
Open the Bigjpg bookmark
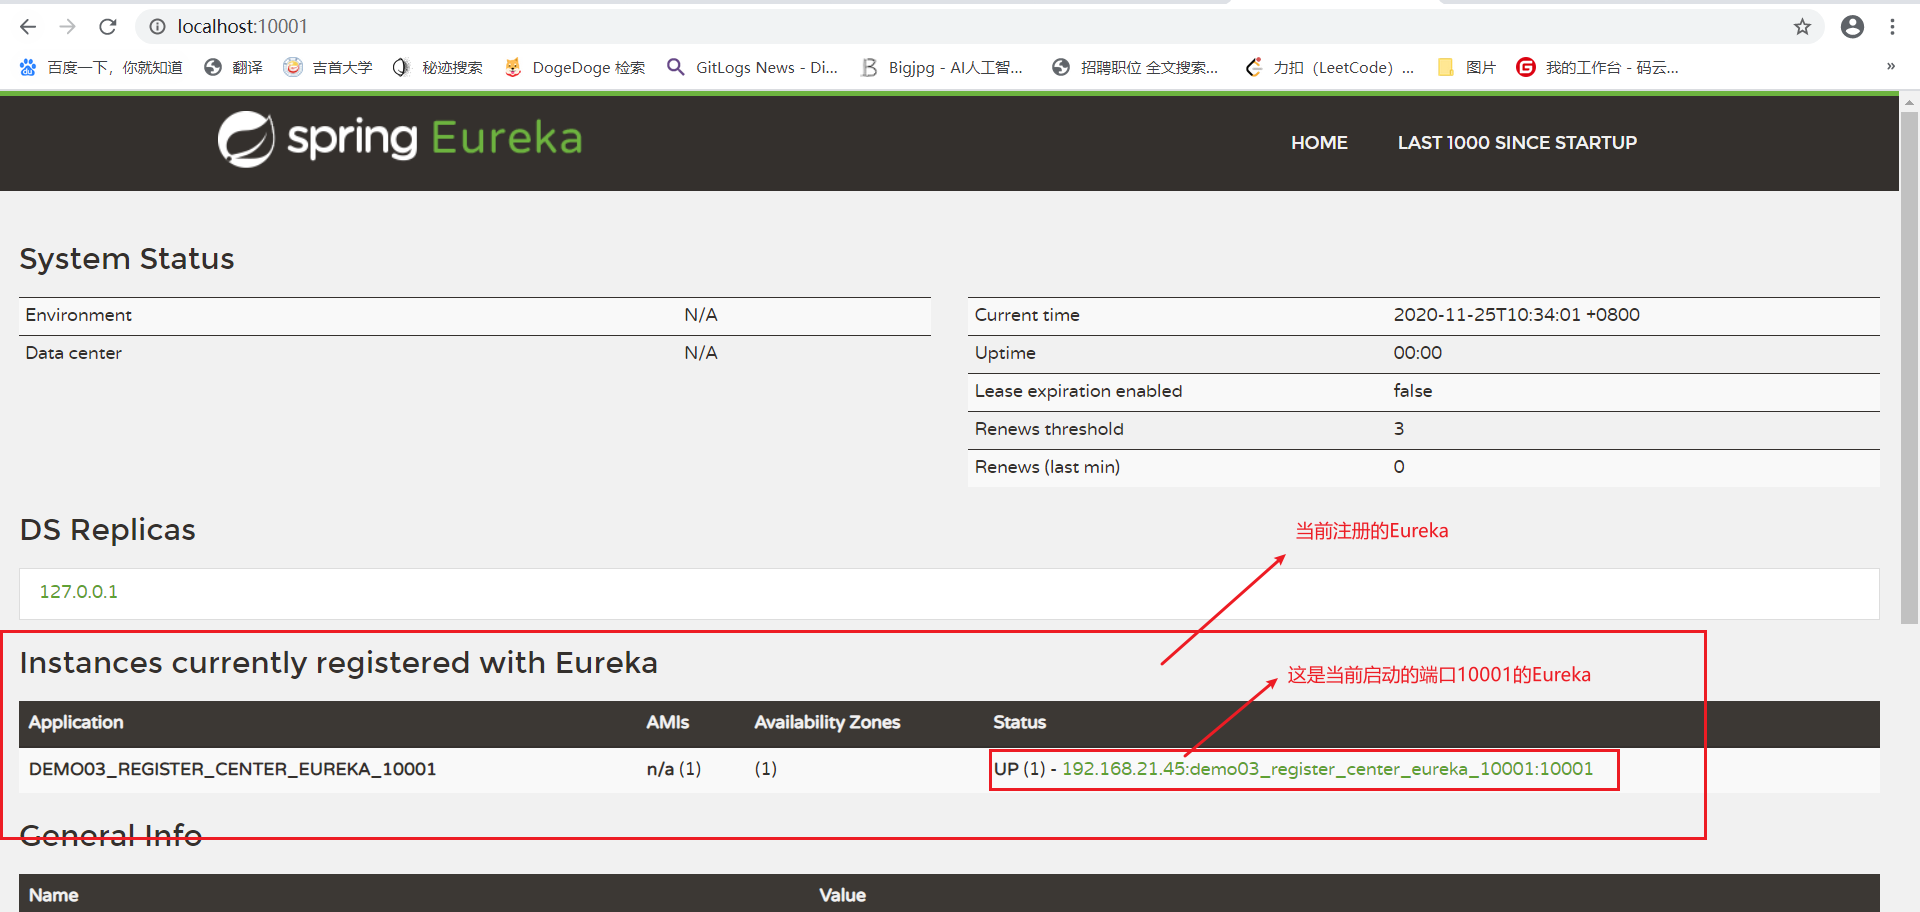(941, 67)
